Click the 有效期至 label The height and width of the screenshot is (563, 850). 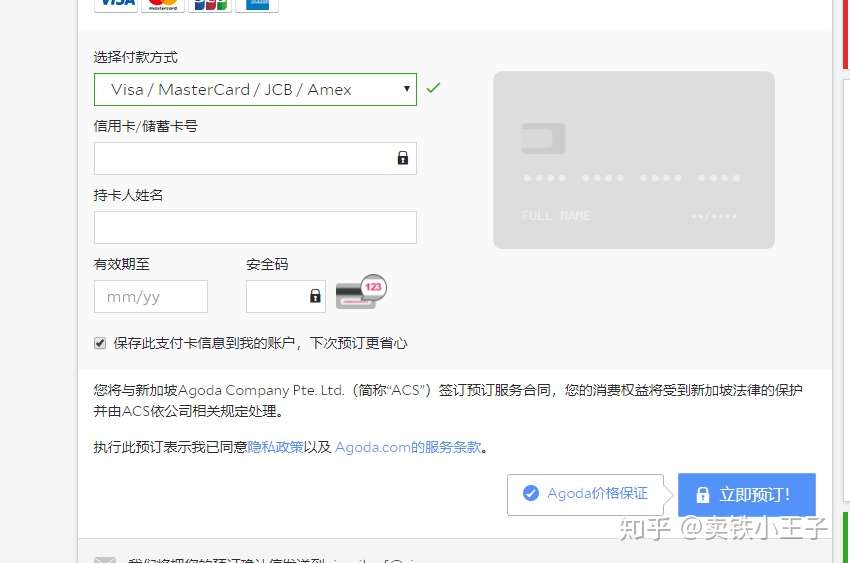coord(121,264)
